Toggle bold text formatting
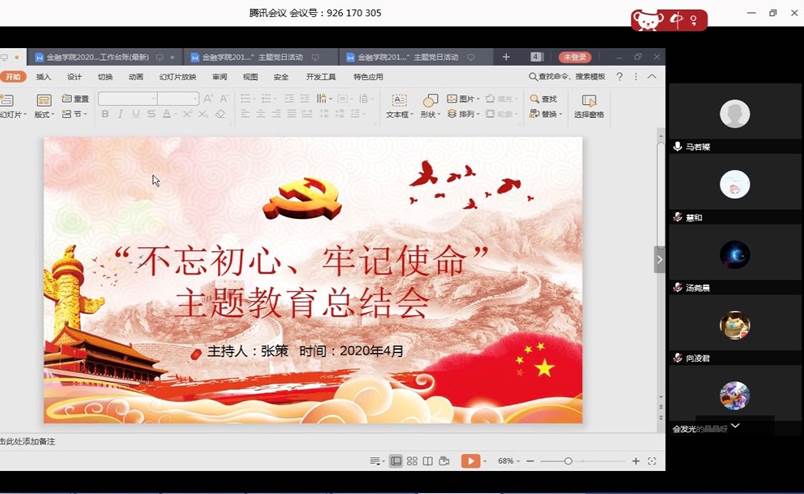 tap(105, 114)
